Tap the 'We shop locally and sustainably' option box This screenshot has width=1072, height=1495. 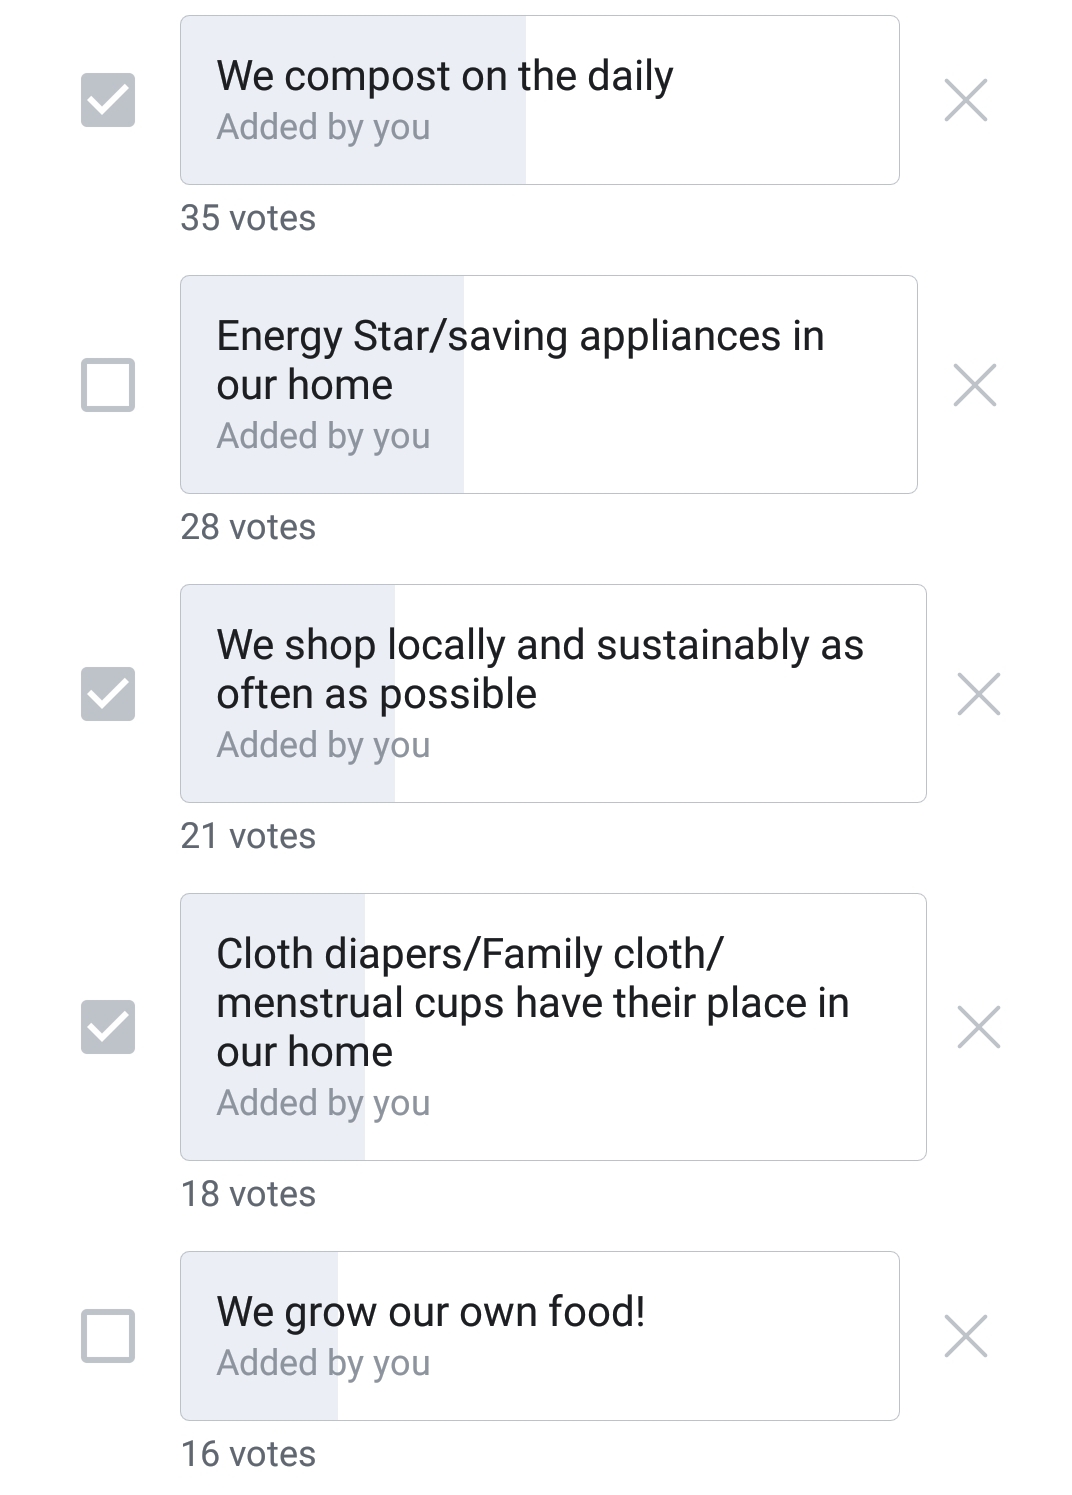click(553, 694)
